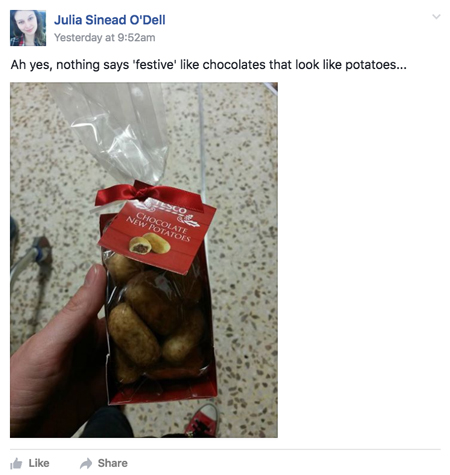Viewport: 450px width, 475px height.
Task: Click the Julia Sinead O'Dell name link
Action: click(110, 20)
